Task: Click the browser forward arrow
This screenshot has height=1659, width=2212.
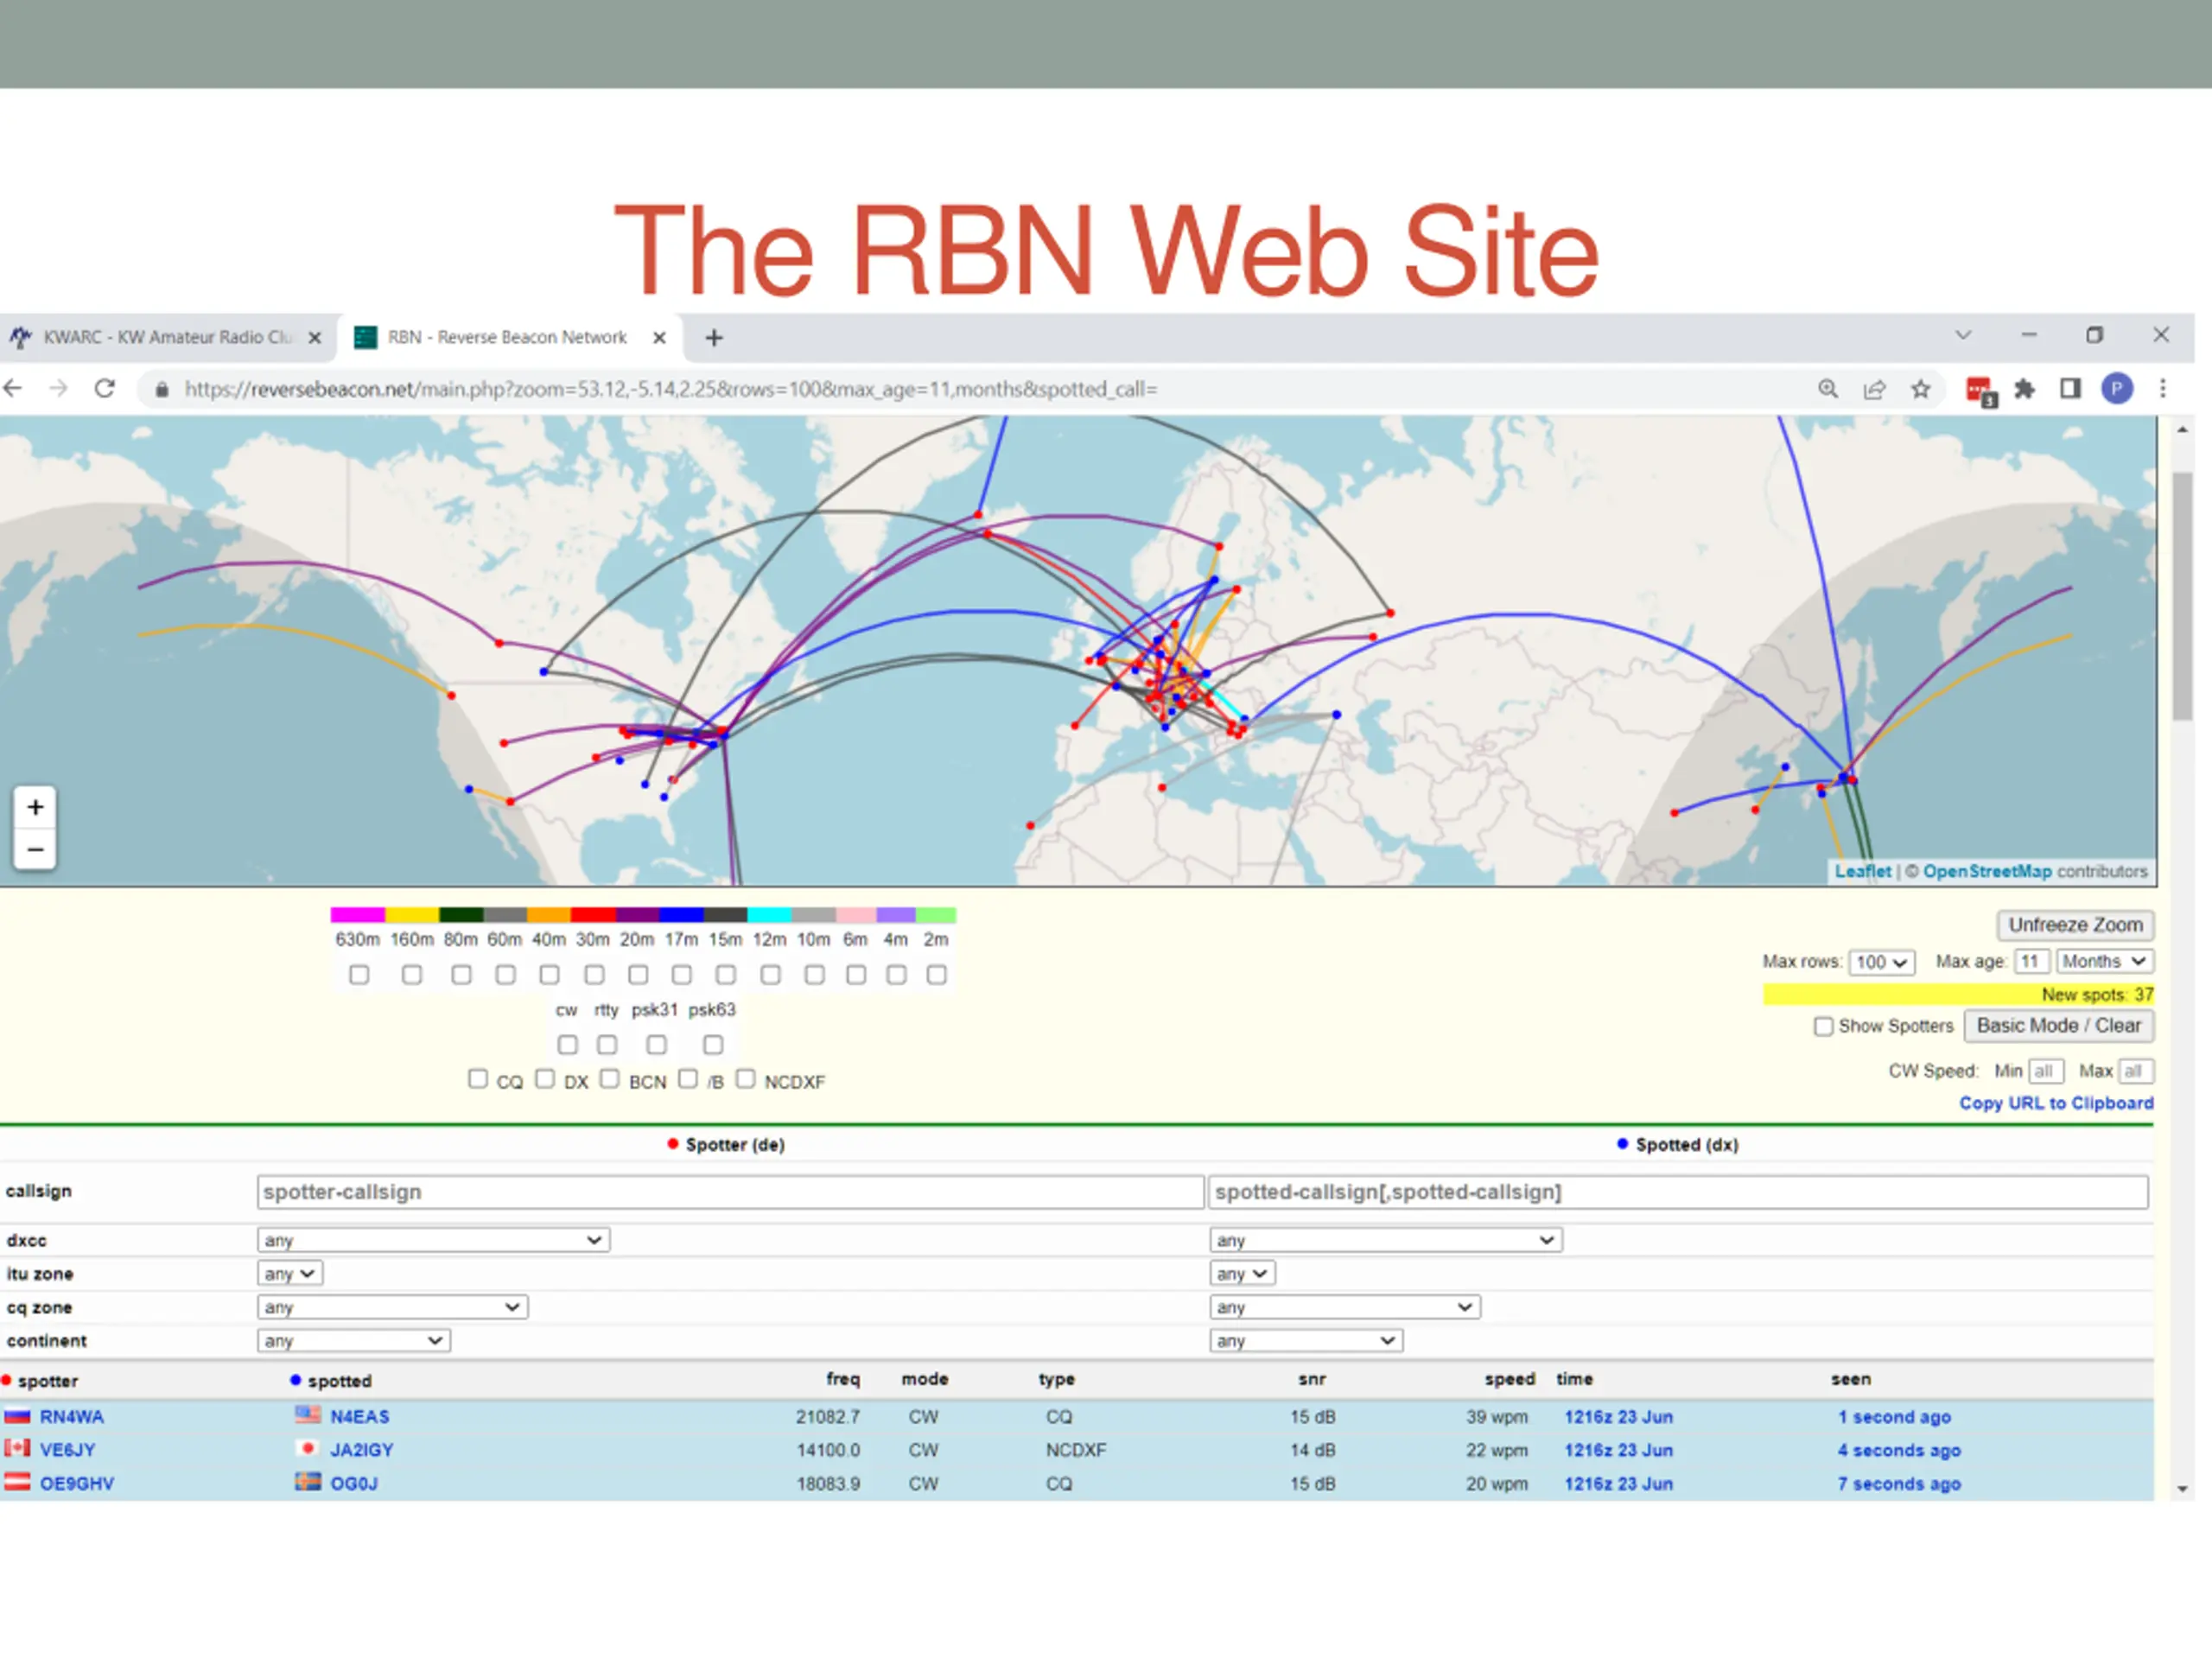Action: 59,388
